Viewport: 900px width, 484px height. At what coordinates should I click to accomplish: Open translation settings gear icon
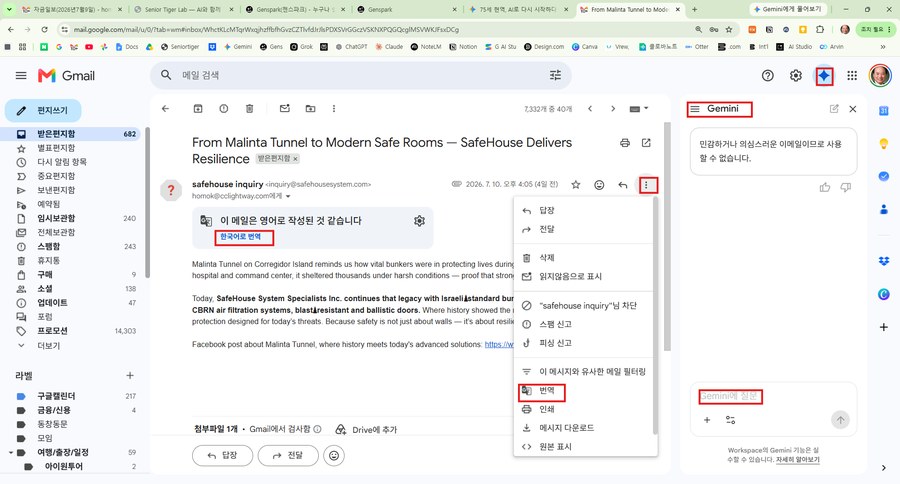point(420,221)
